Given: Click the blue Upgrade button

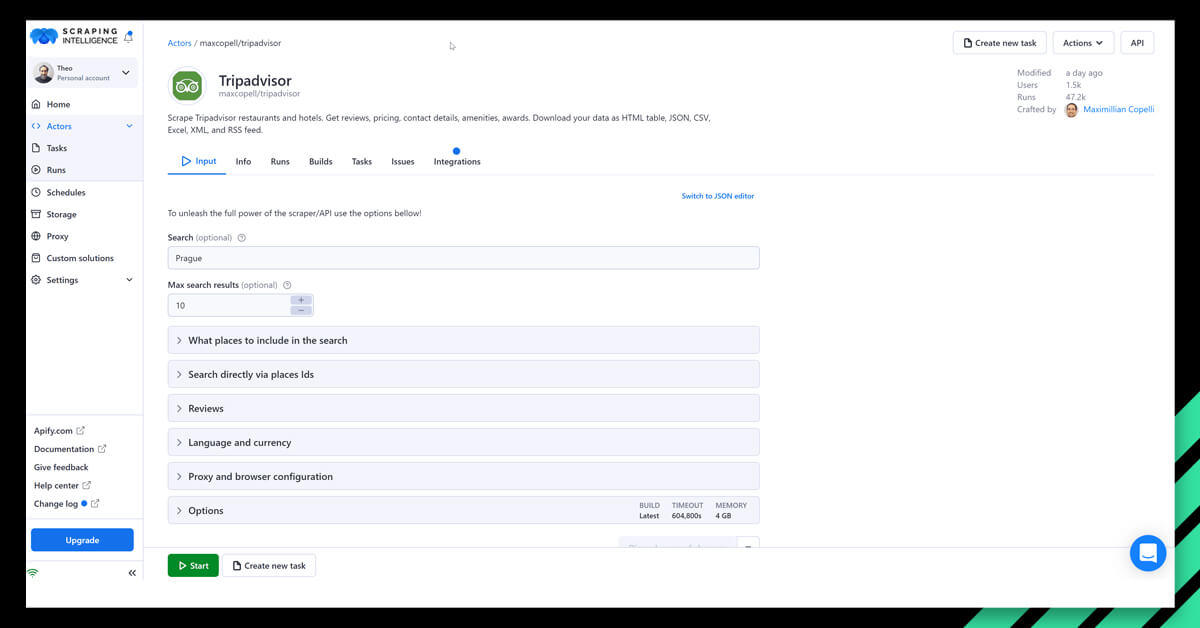Looking at the screenshot, I should tap(82, 540).
